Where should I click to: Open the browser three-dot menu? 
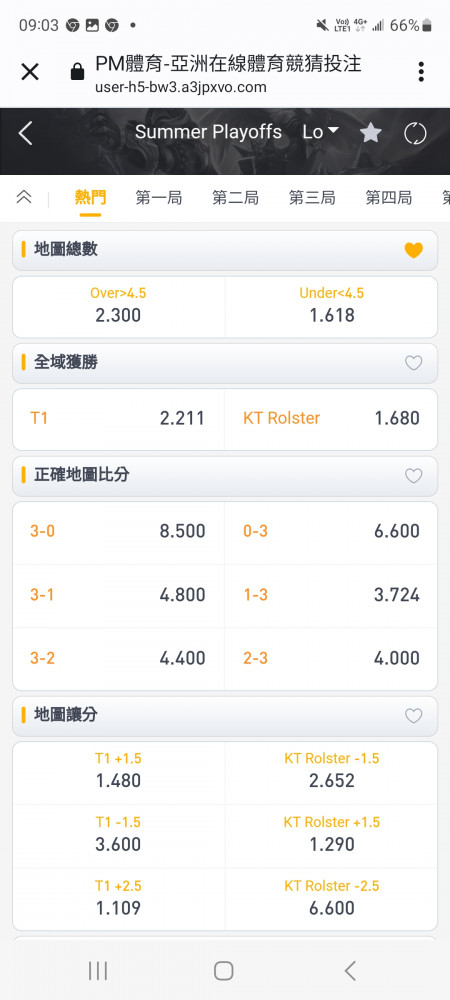421,71
